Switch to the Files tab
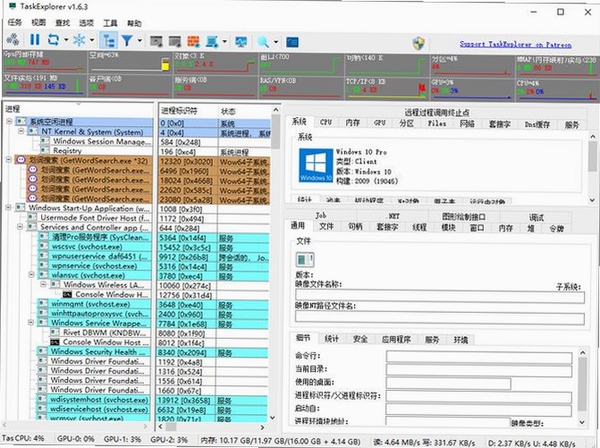 tap(437, 123)
